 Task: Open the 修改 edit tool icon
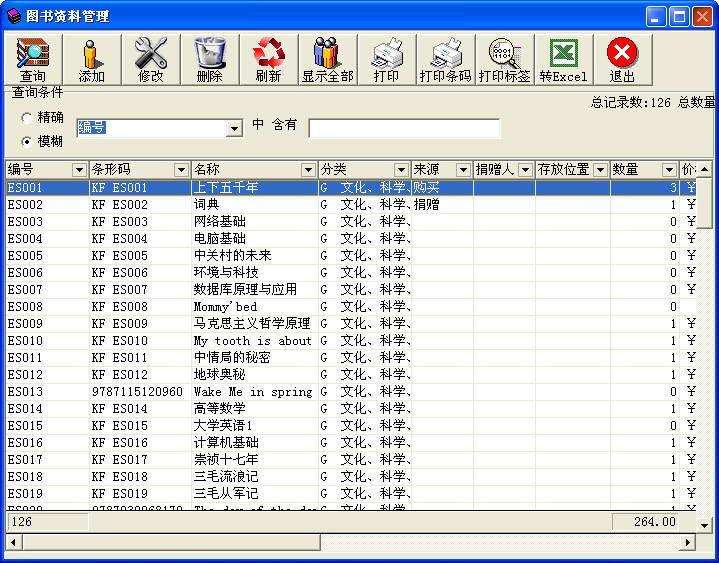click(151, 60)
